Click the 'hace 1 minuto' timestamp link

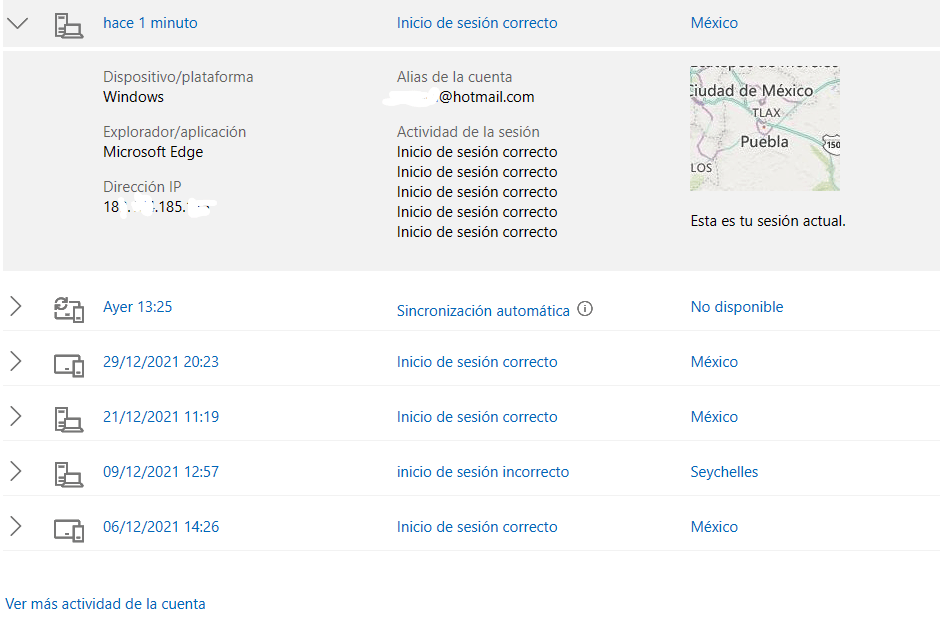[150, 23]
